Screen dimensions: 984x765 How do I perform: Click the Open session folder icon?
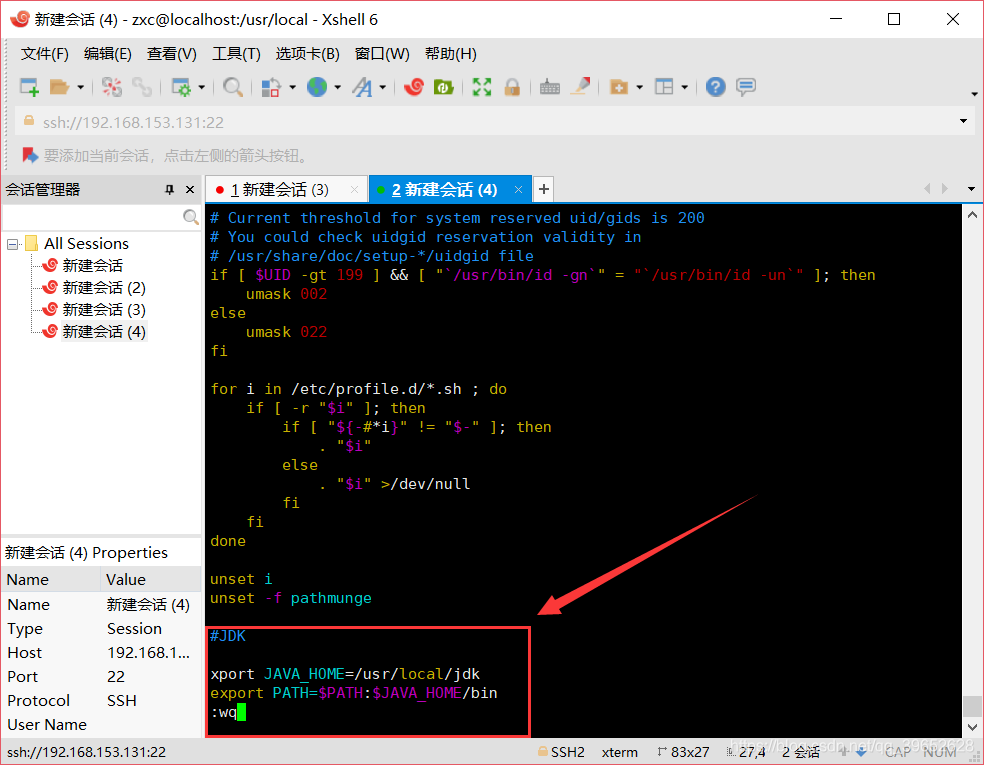point(60,87)
